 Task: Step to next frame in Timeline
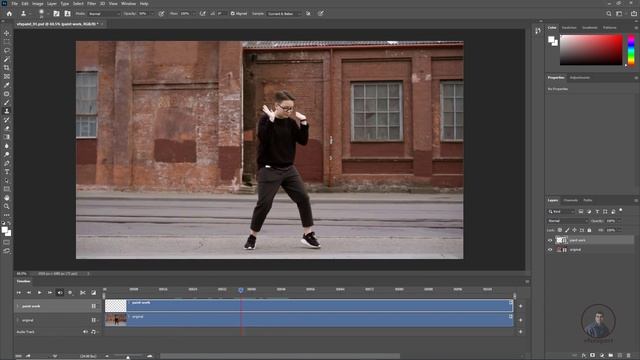coord(49,293)
